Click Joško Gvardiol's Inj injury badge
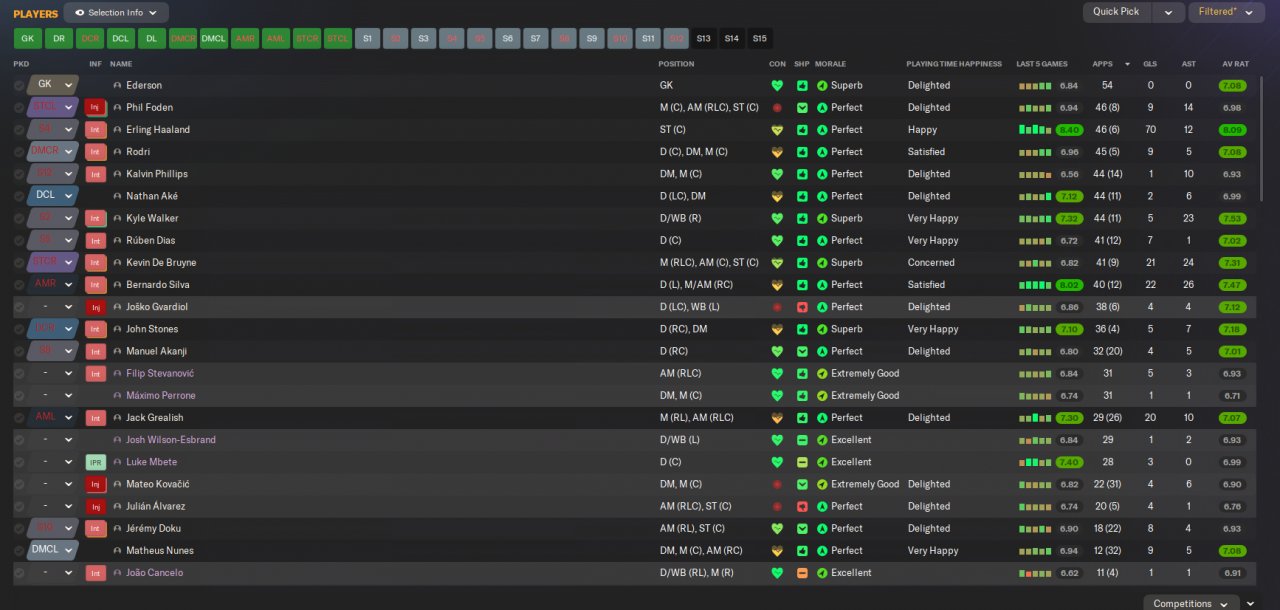This screenshot has width=1280, height=610. pyautogui.click(x=95, y=307)
